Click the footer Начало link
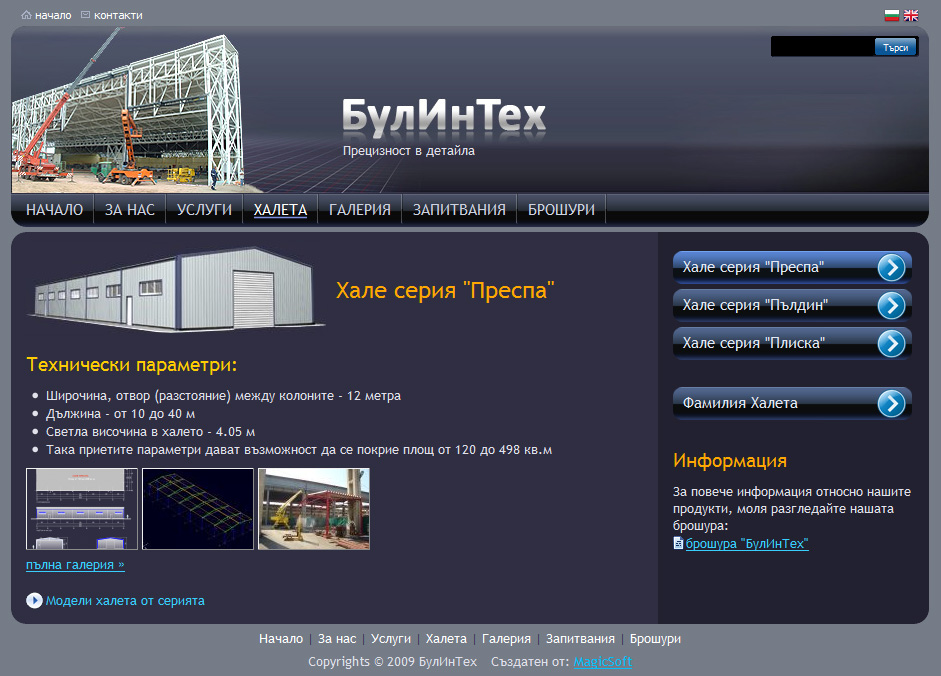Screen dimensions: 941x676 click(x=281, y=639)
